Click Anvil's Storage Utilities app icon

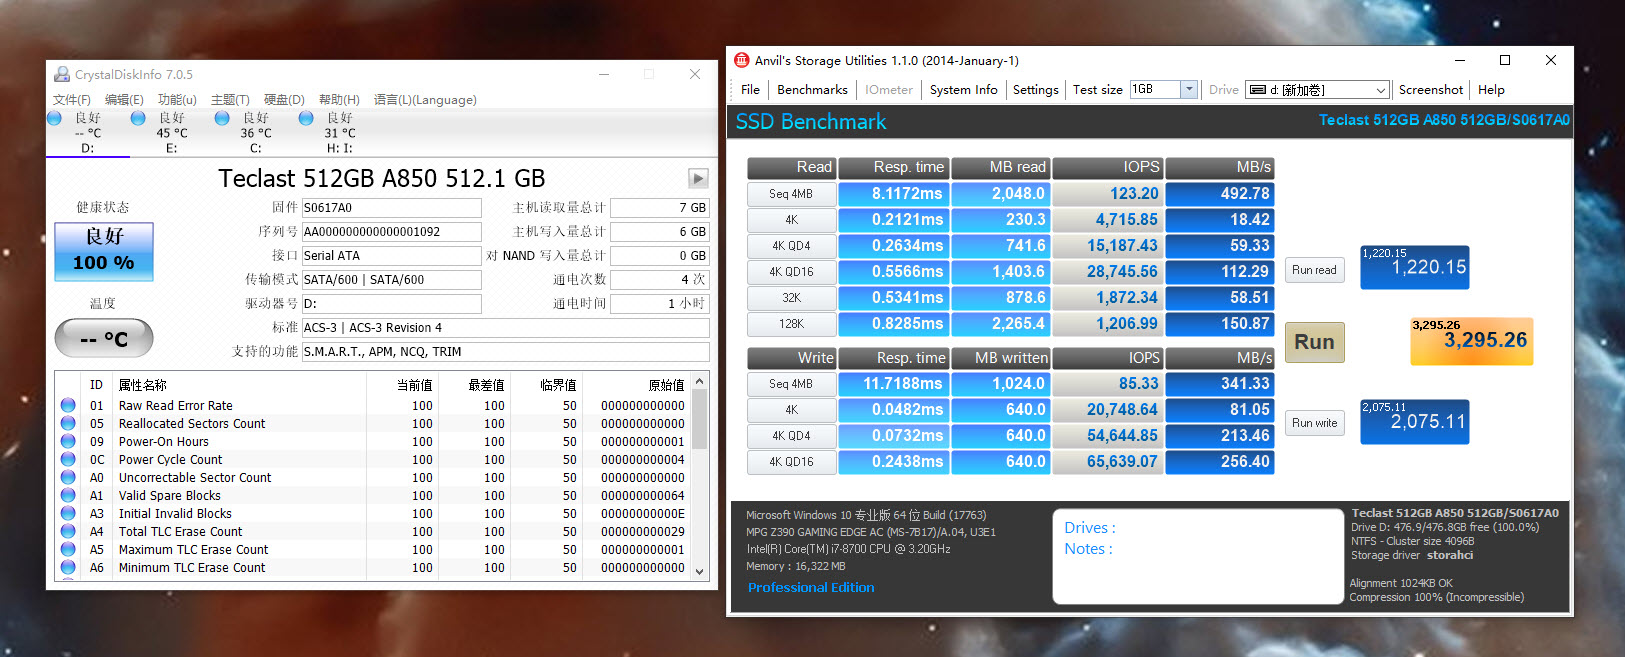742,60
